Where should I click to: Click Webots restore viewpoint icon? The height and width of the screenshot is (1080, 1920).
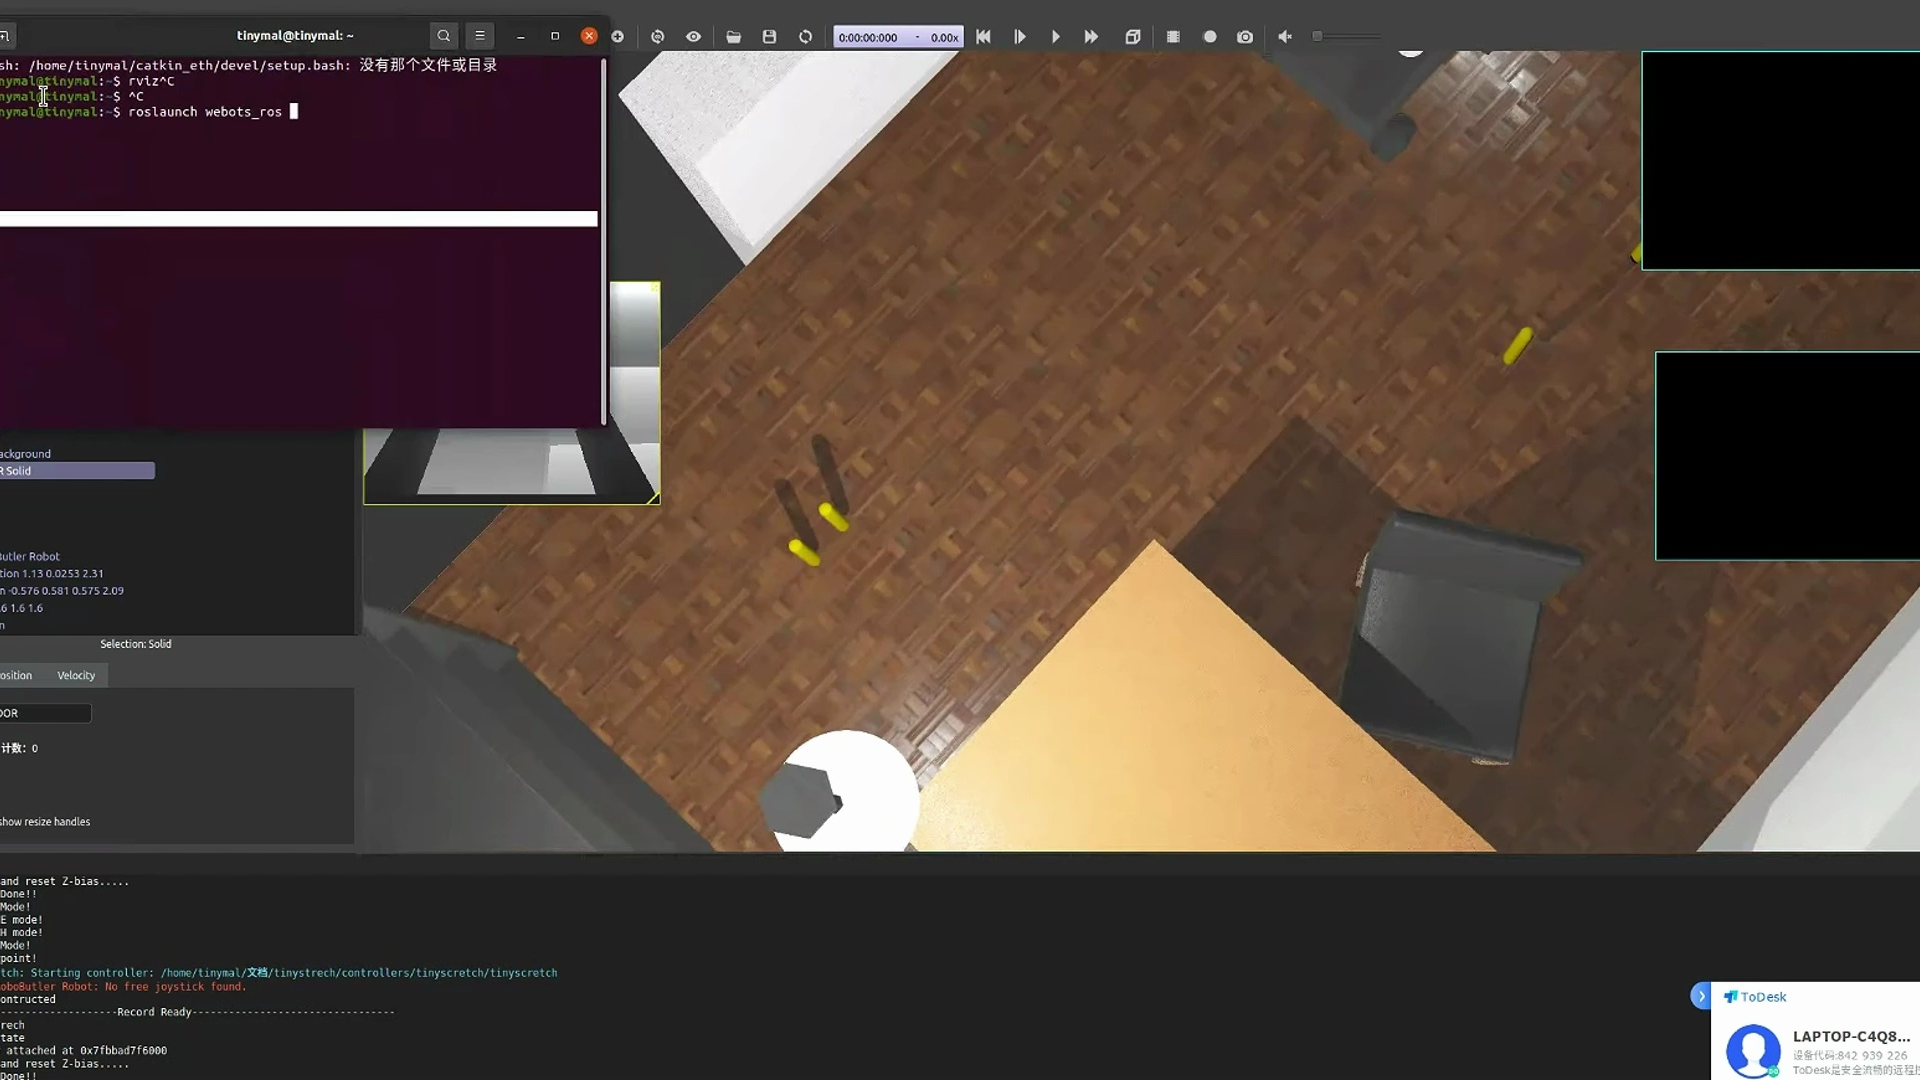tap(657, 37)
